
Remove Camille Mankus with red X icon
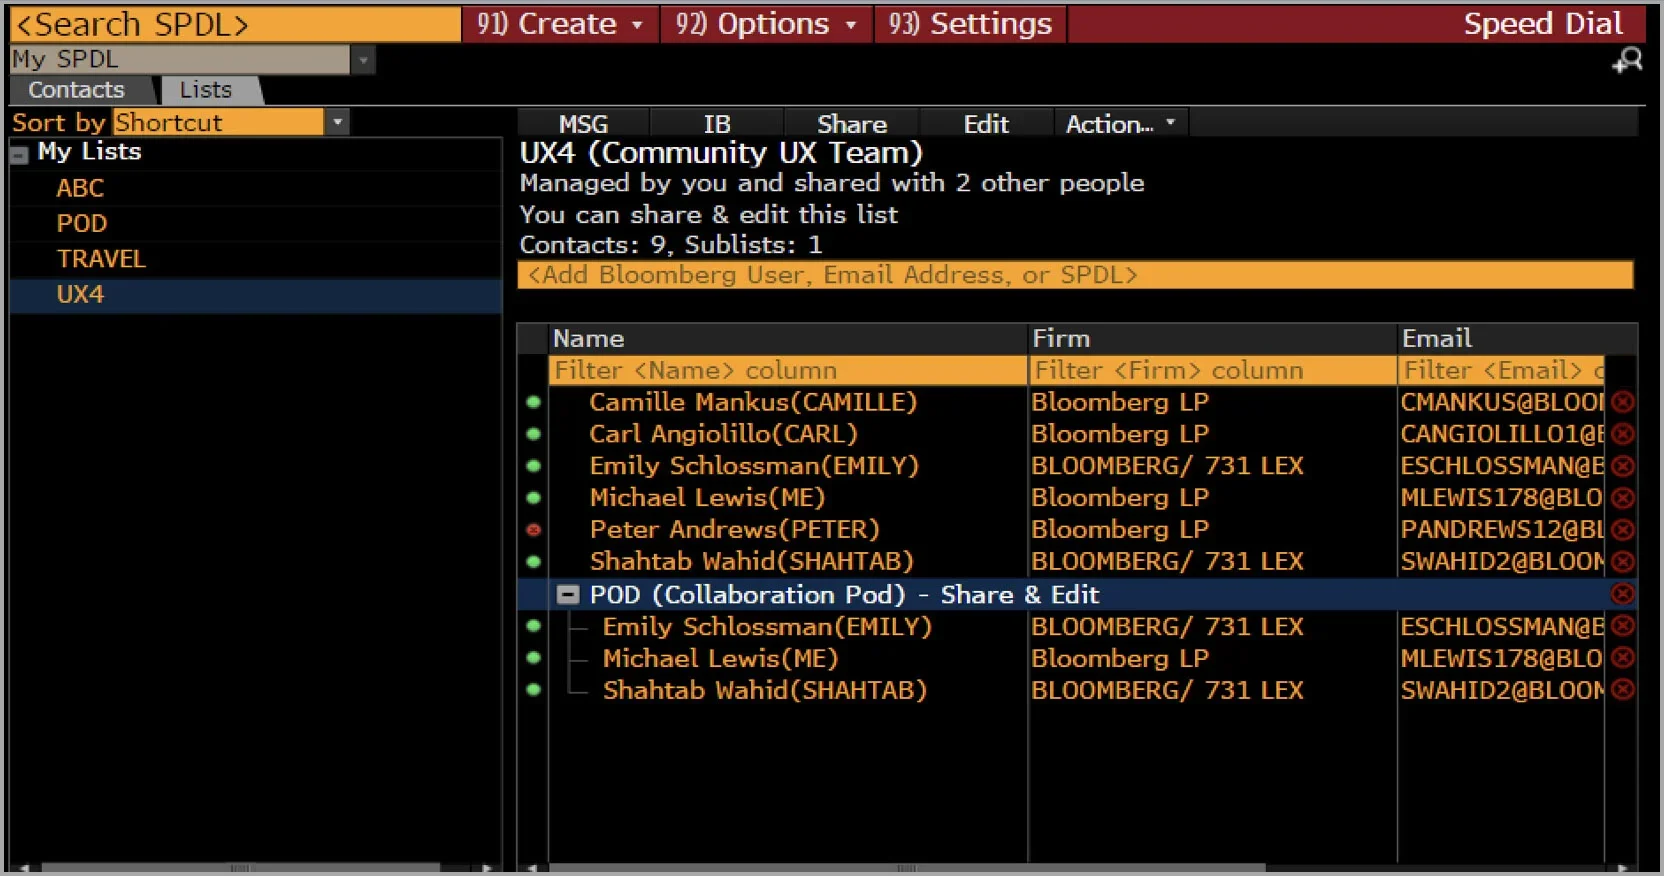[x=1623, y=402]
